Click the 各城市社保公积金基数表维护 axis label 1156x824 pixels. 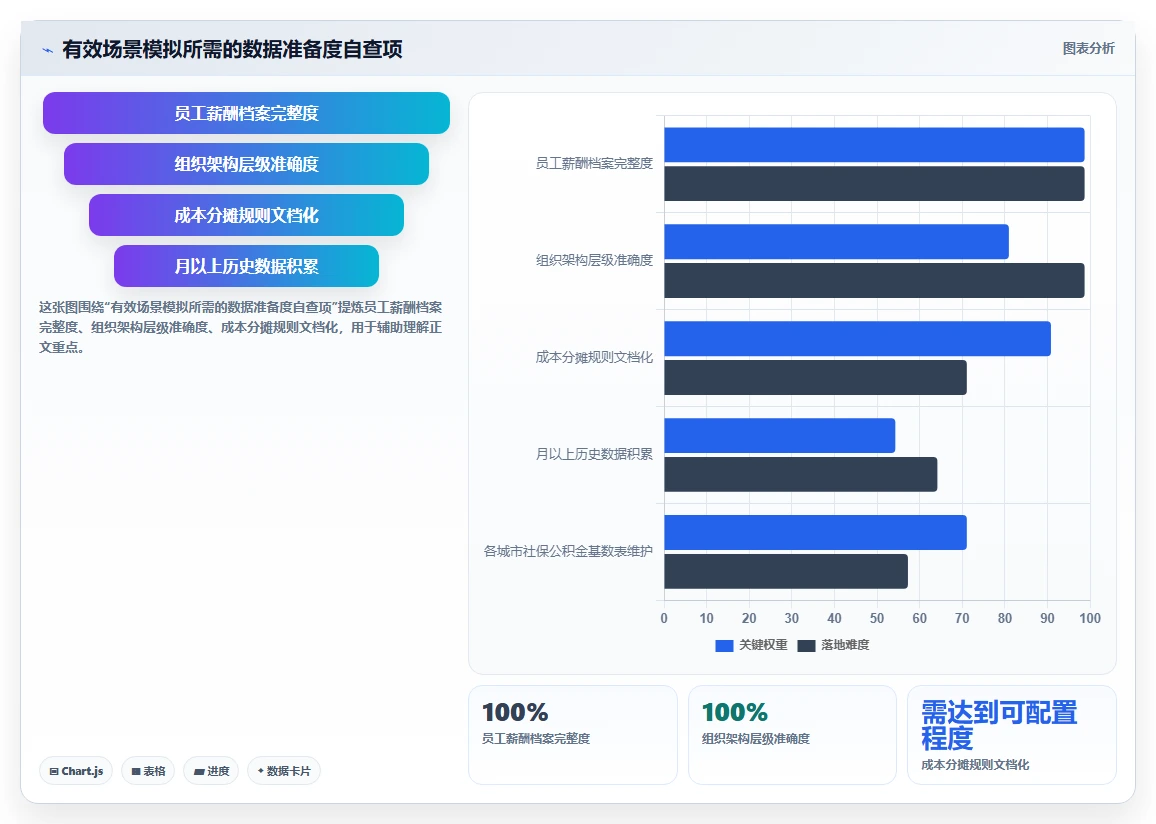568,551
